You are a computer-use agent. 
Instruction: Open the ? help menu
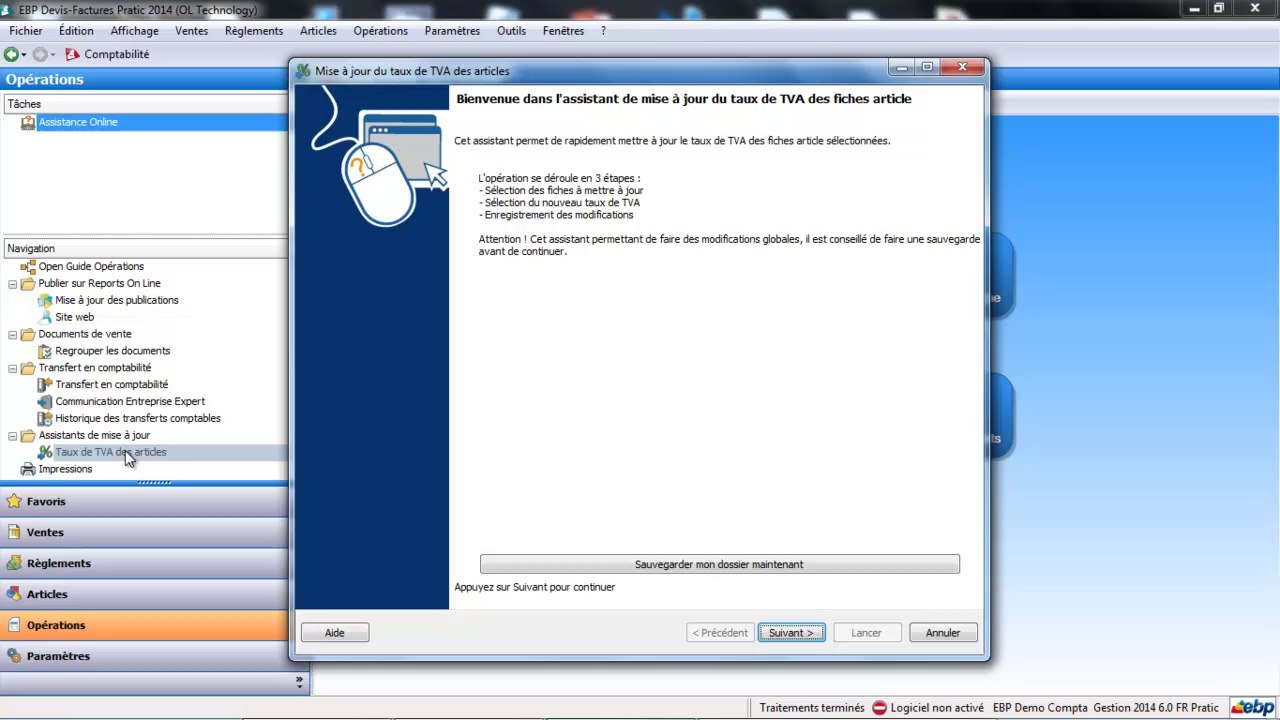tap(603, 31)
